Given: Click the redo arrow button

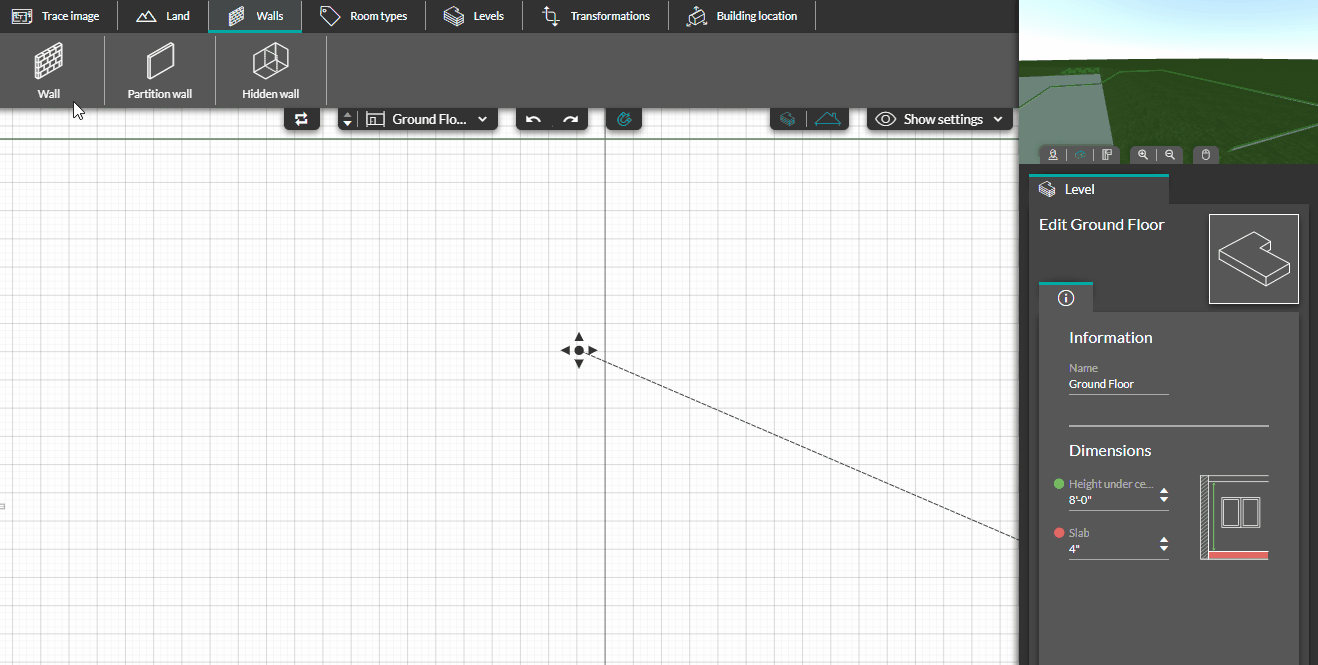Looking at the screenshot, I should (570, 119).
